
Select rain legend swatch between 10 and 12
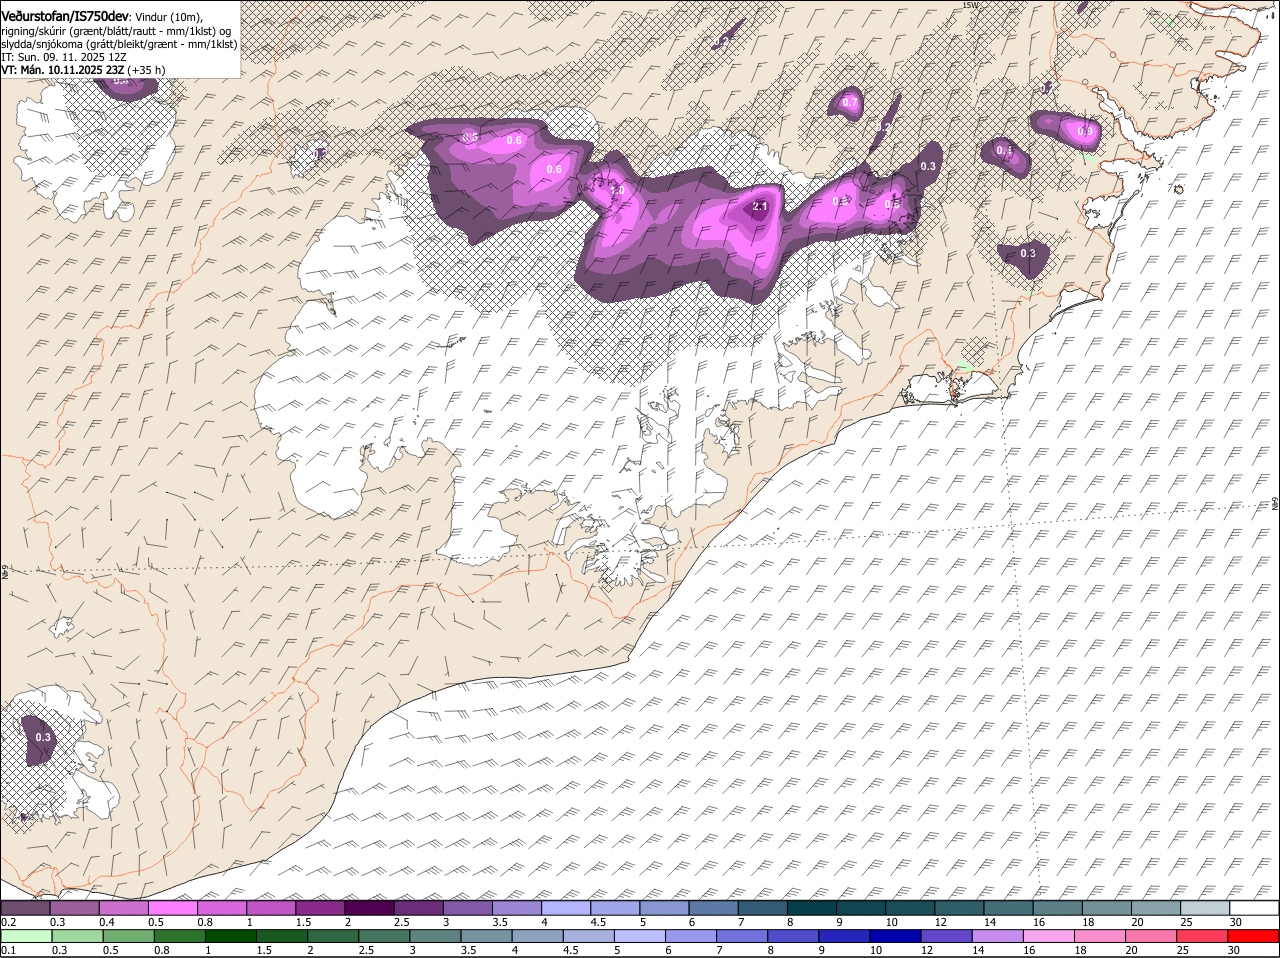point(896,936)
